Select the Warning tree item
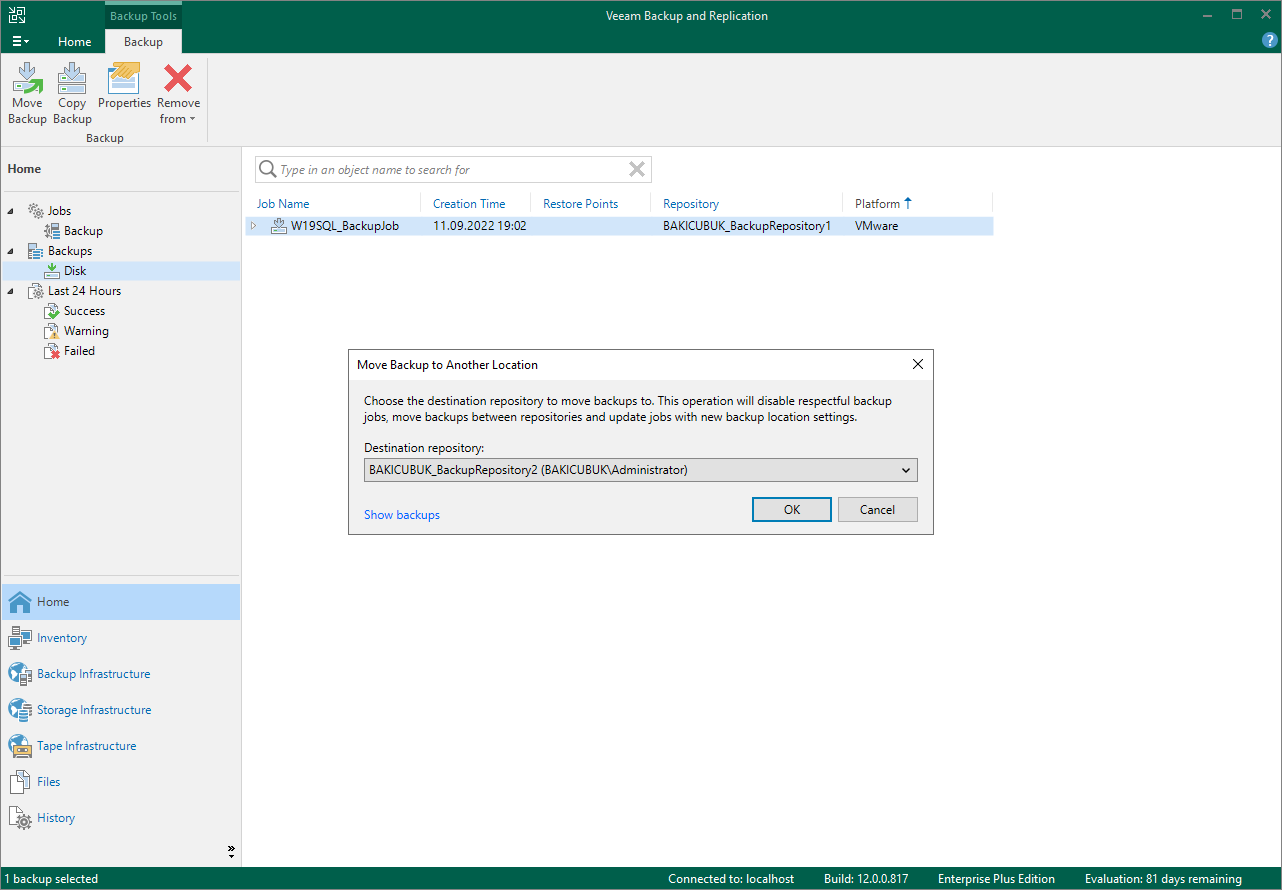1282x890 pixels. 87,331
